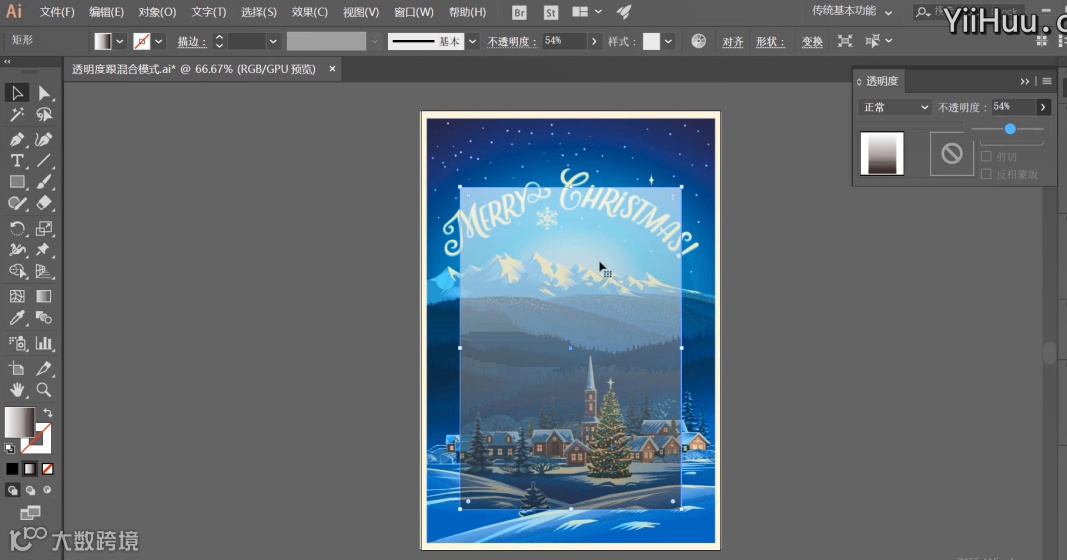1067x560 pixels.
Task: Open the 传统基本功能 workspace switcher
Action: 852,12
